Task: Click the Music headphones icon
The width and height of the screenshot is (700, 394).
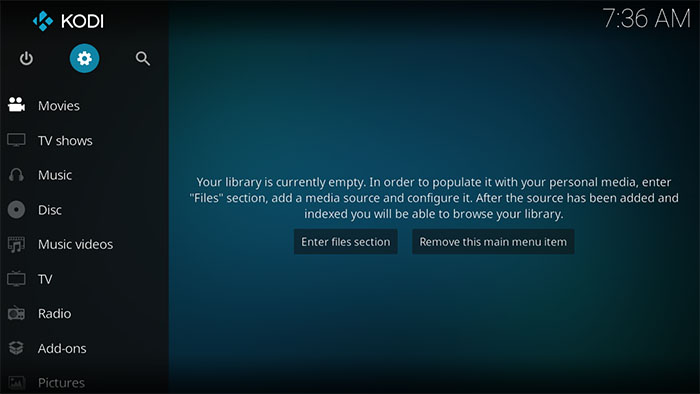Action: pos(17,175)
